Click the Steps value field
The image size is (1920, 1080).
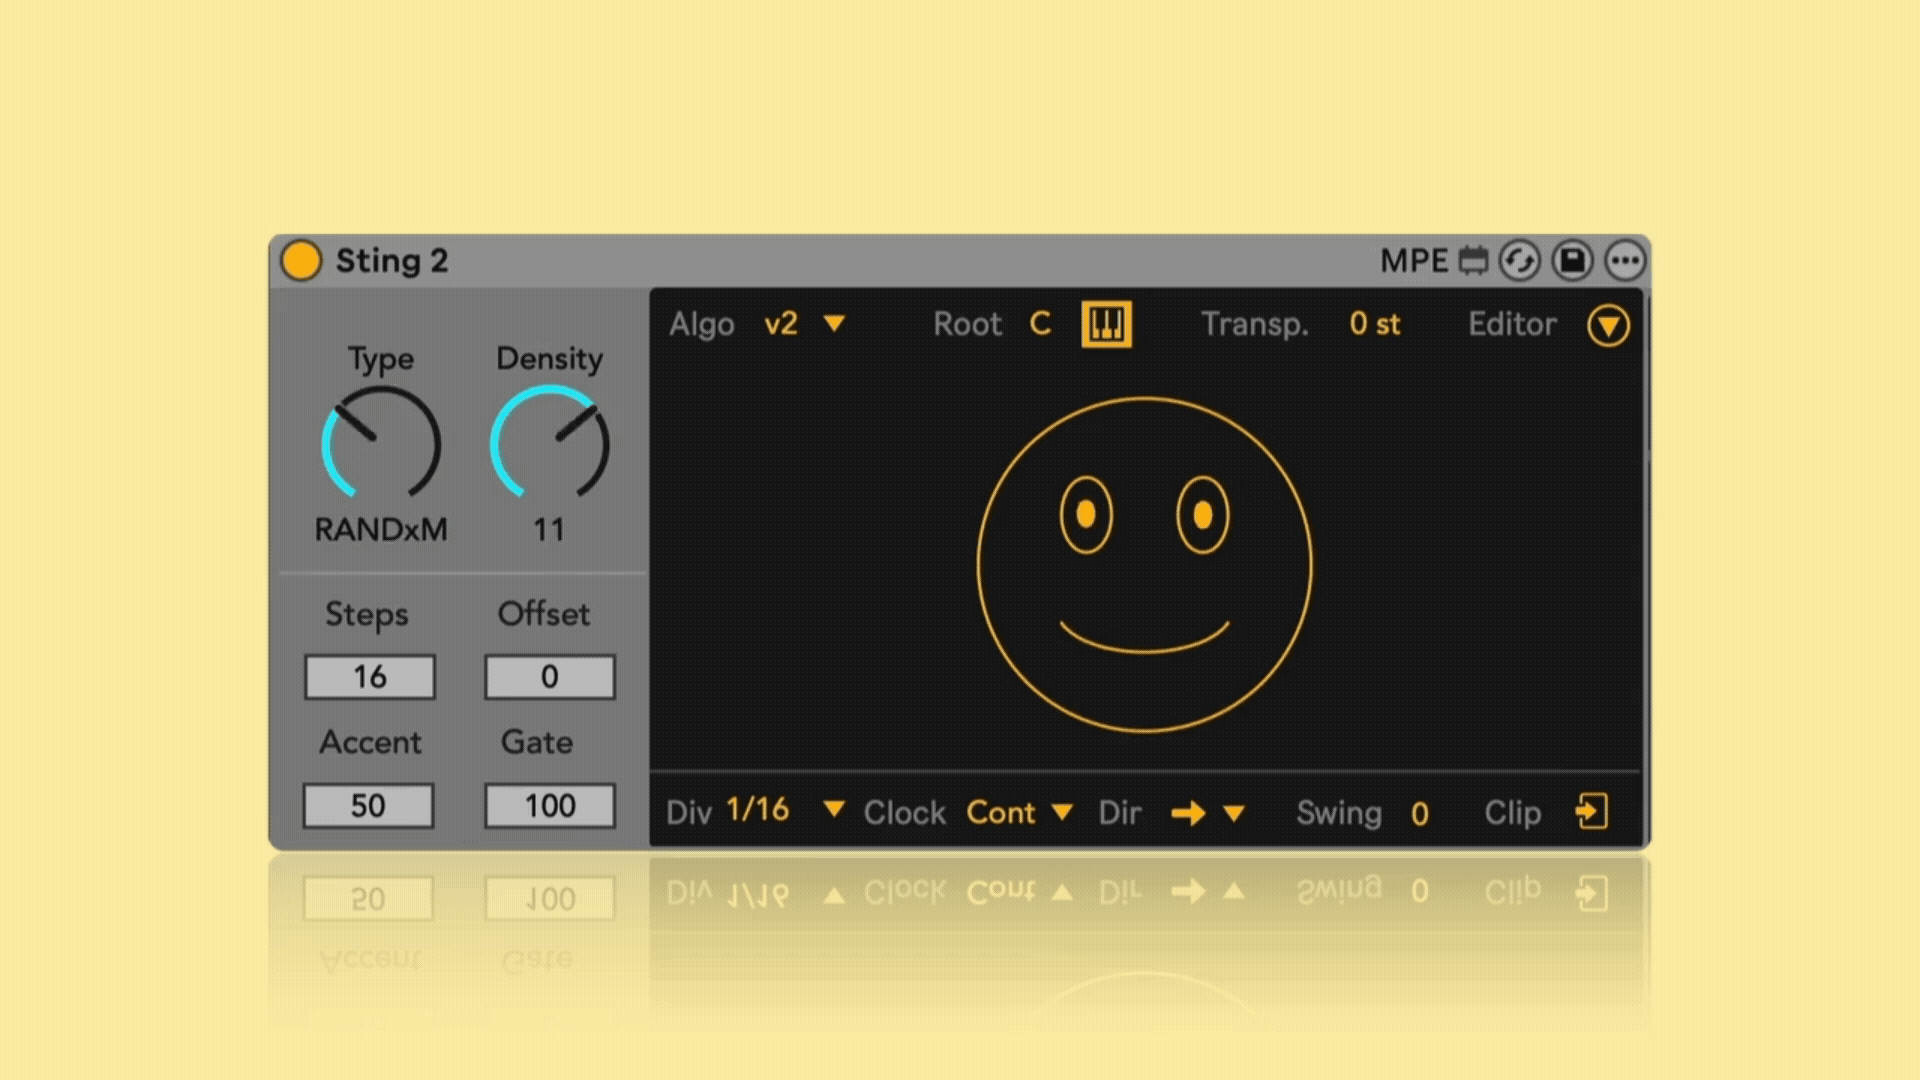pyautogui.click(x=369, y=677)
